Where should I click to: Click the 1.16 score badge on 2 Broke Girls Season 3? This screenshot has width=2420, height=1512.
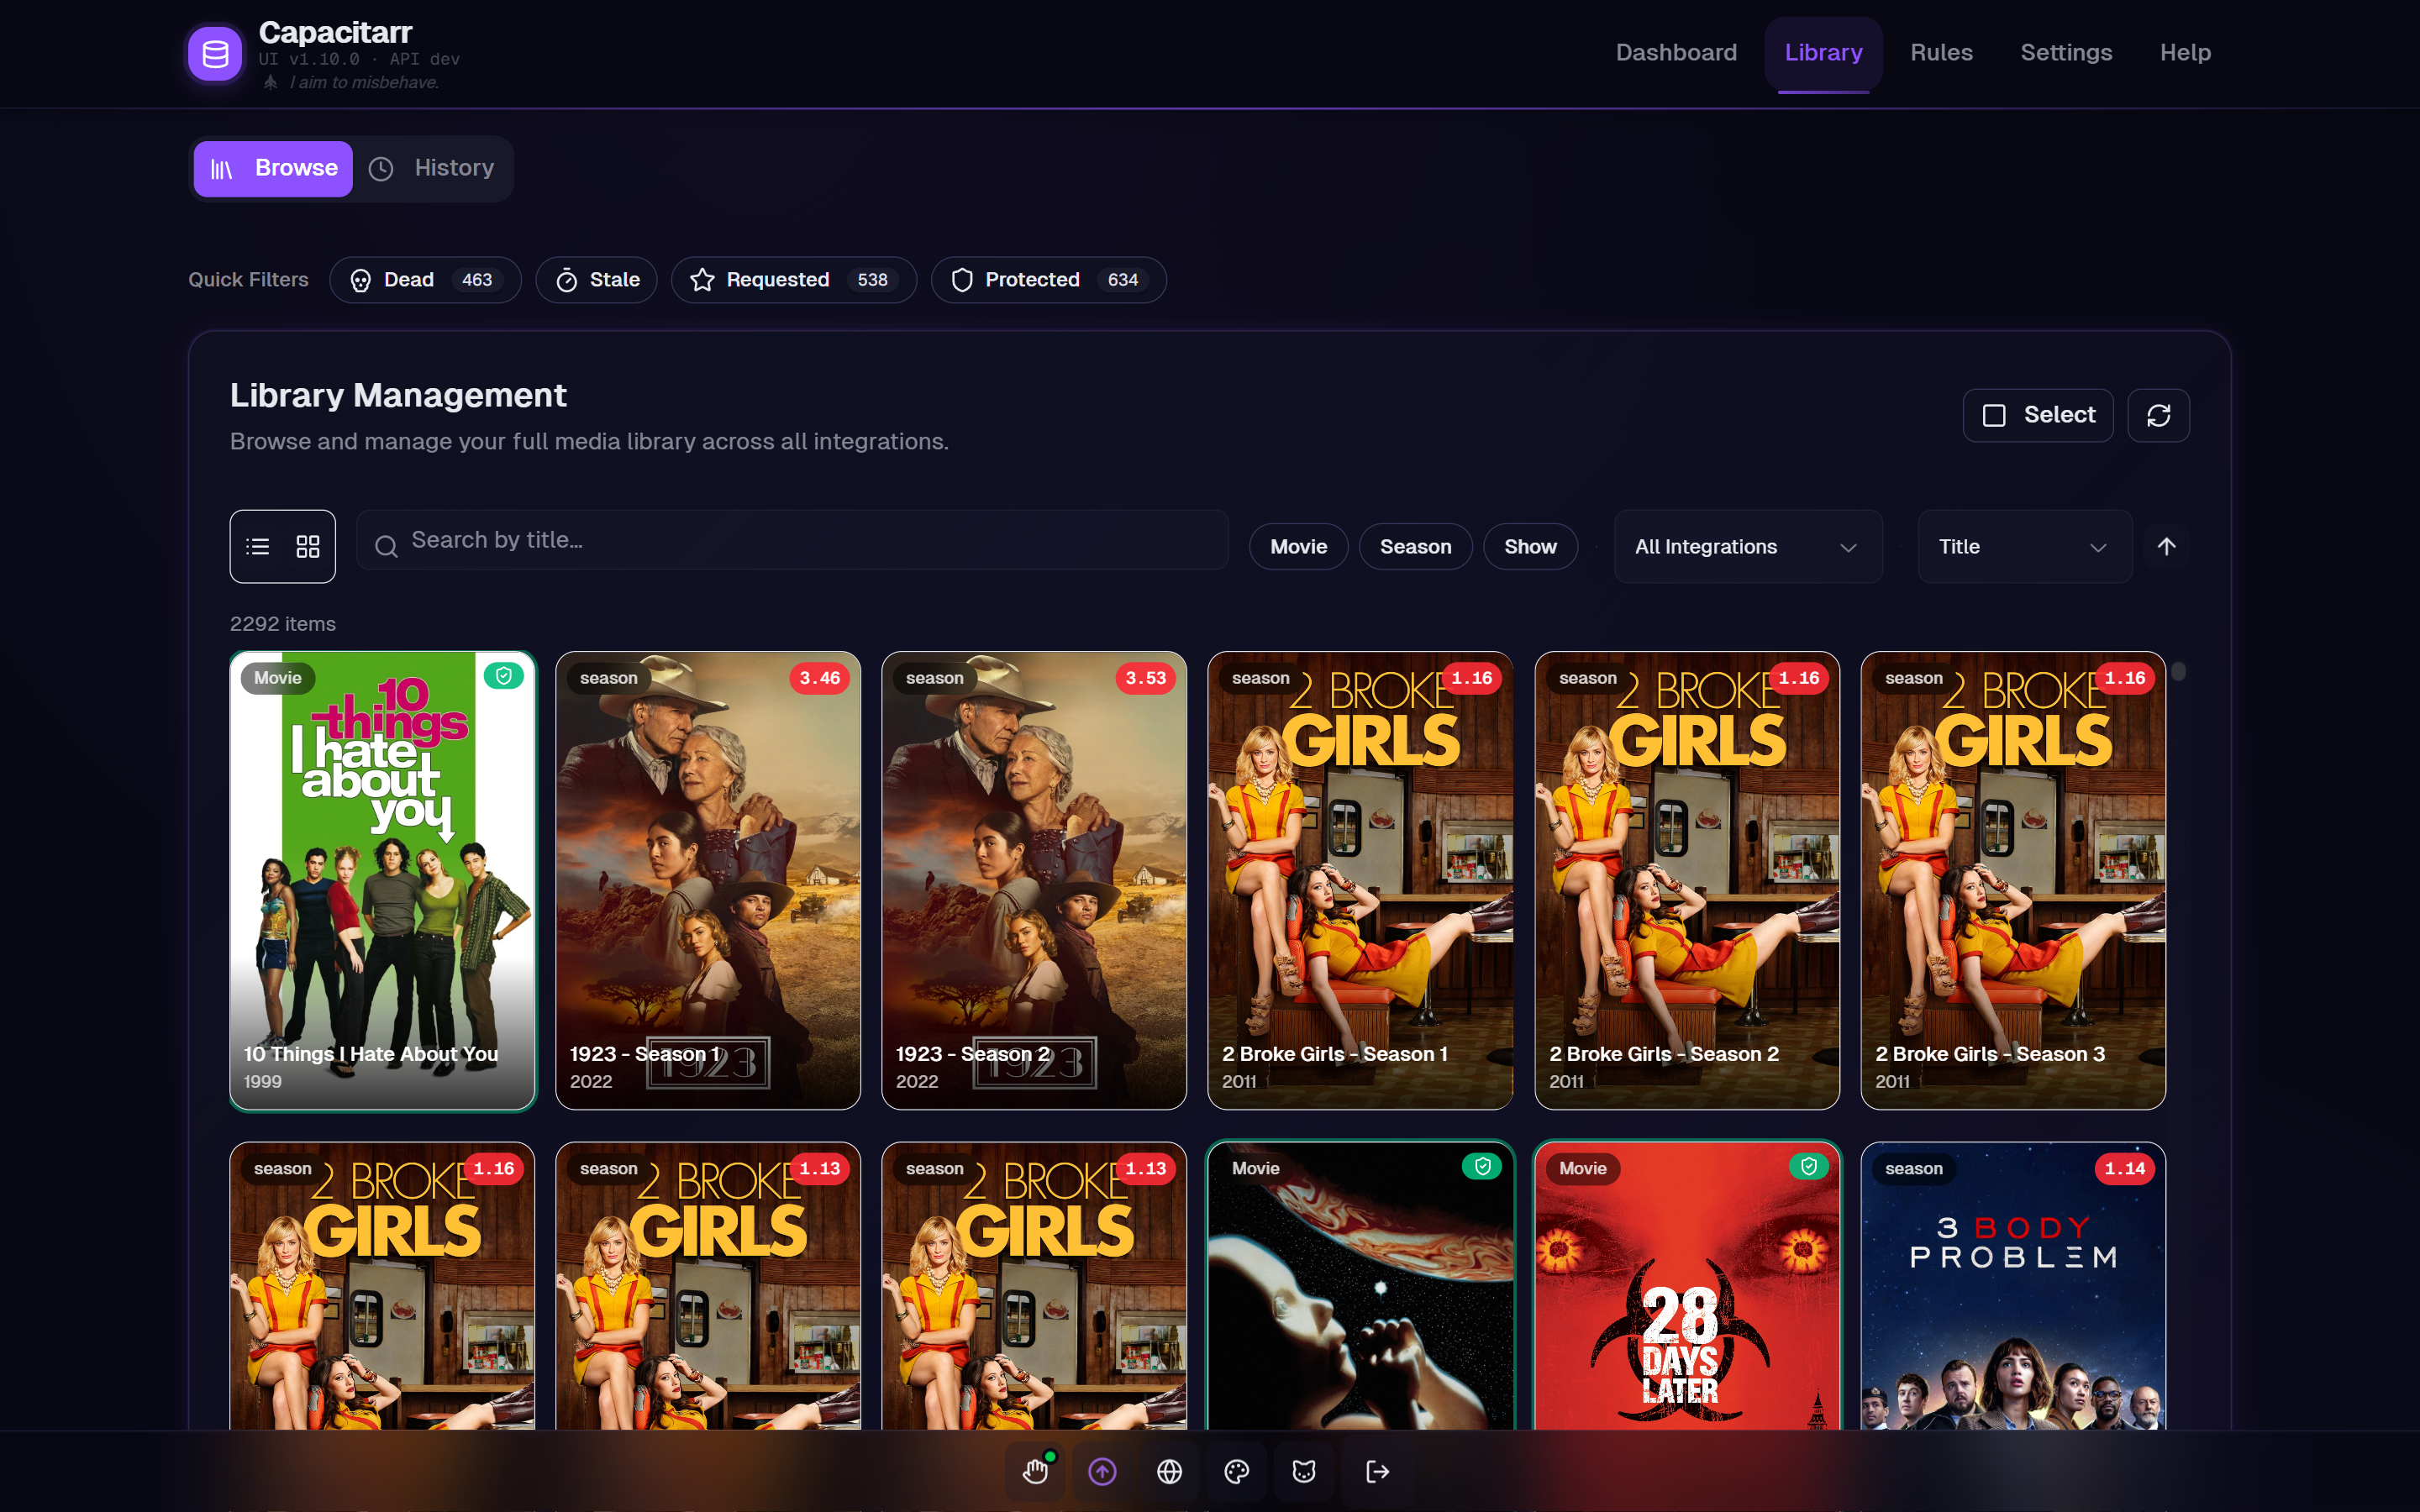pos(2125,678)
